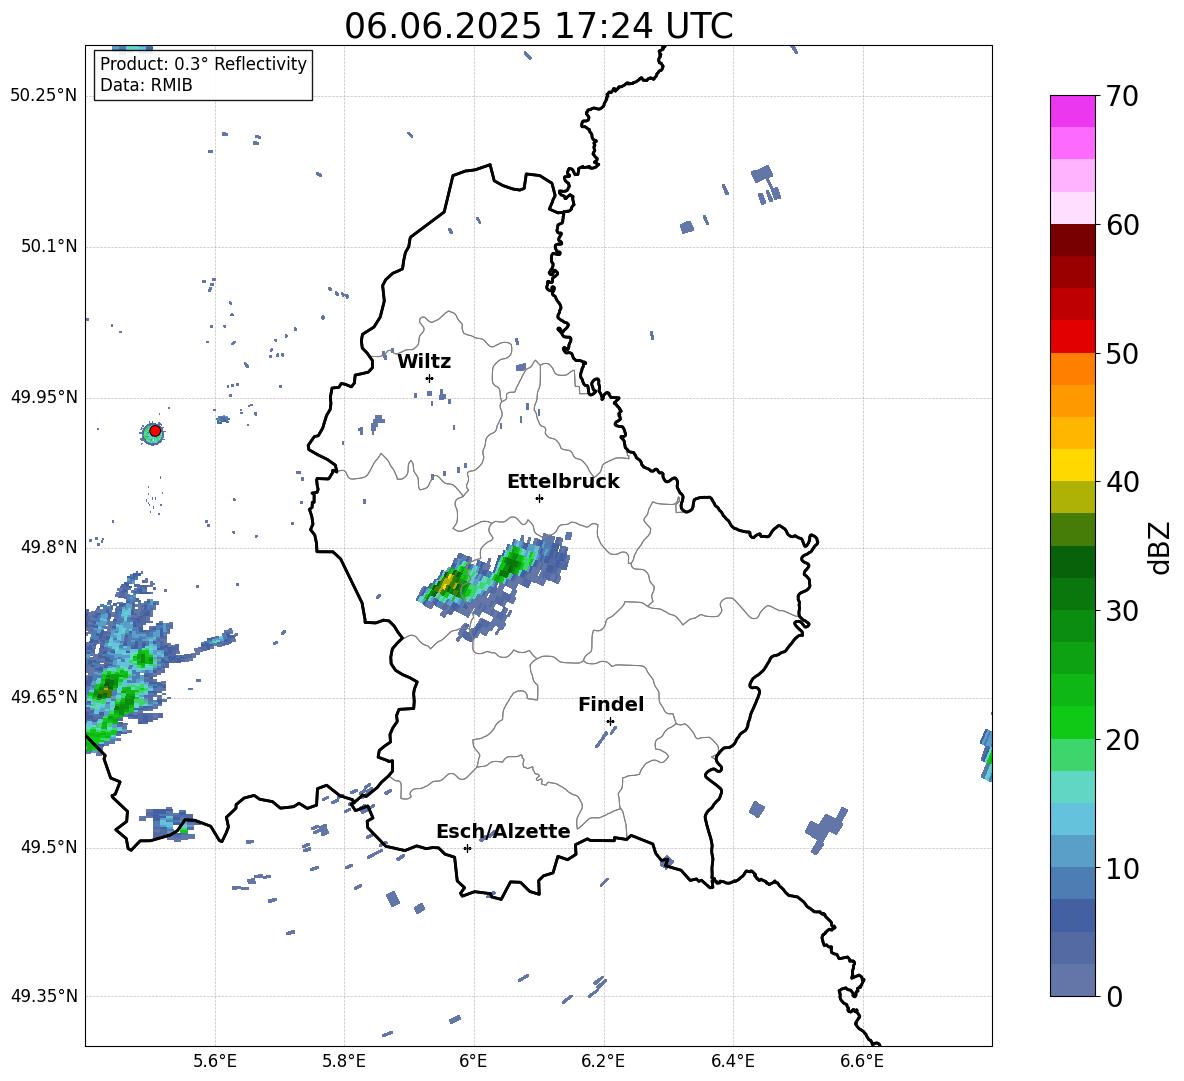This screenshot has width=1184, height=1081.
Task: Click the colorbar tick value 0
Action: [1114, 996]
